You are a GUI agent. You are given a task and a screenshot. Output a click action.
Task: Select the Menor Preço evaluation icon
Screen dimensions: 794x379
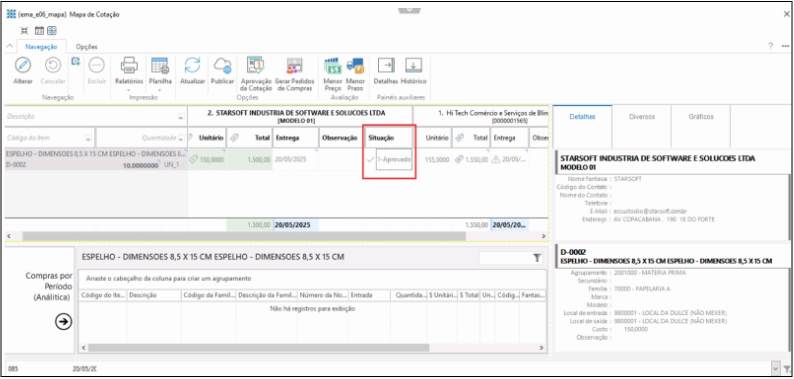(x=333, y=65)
